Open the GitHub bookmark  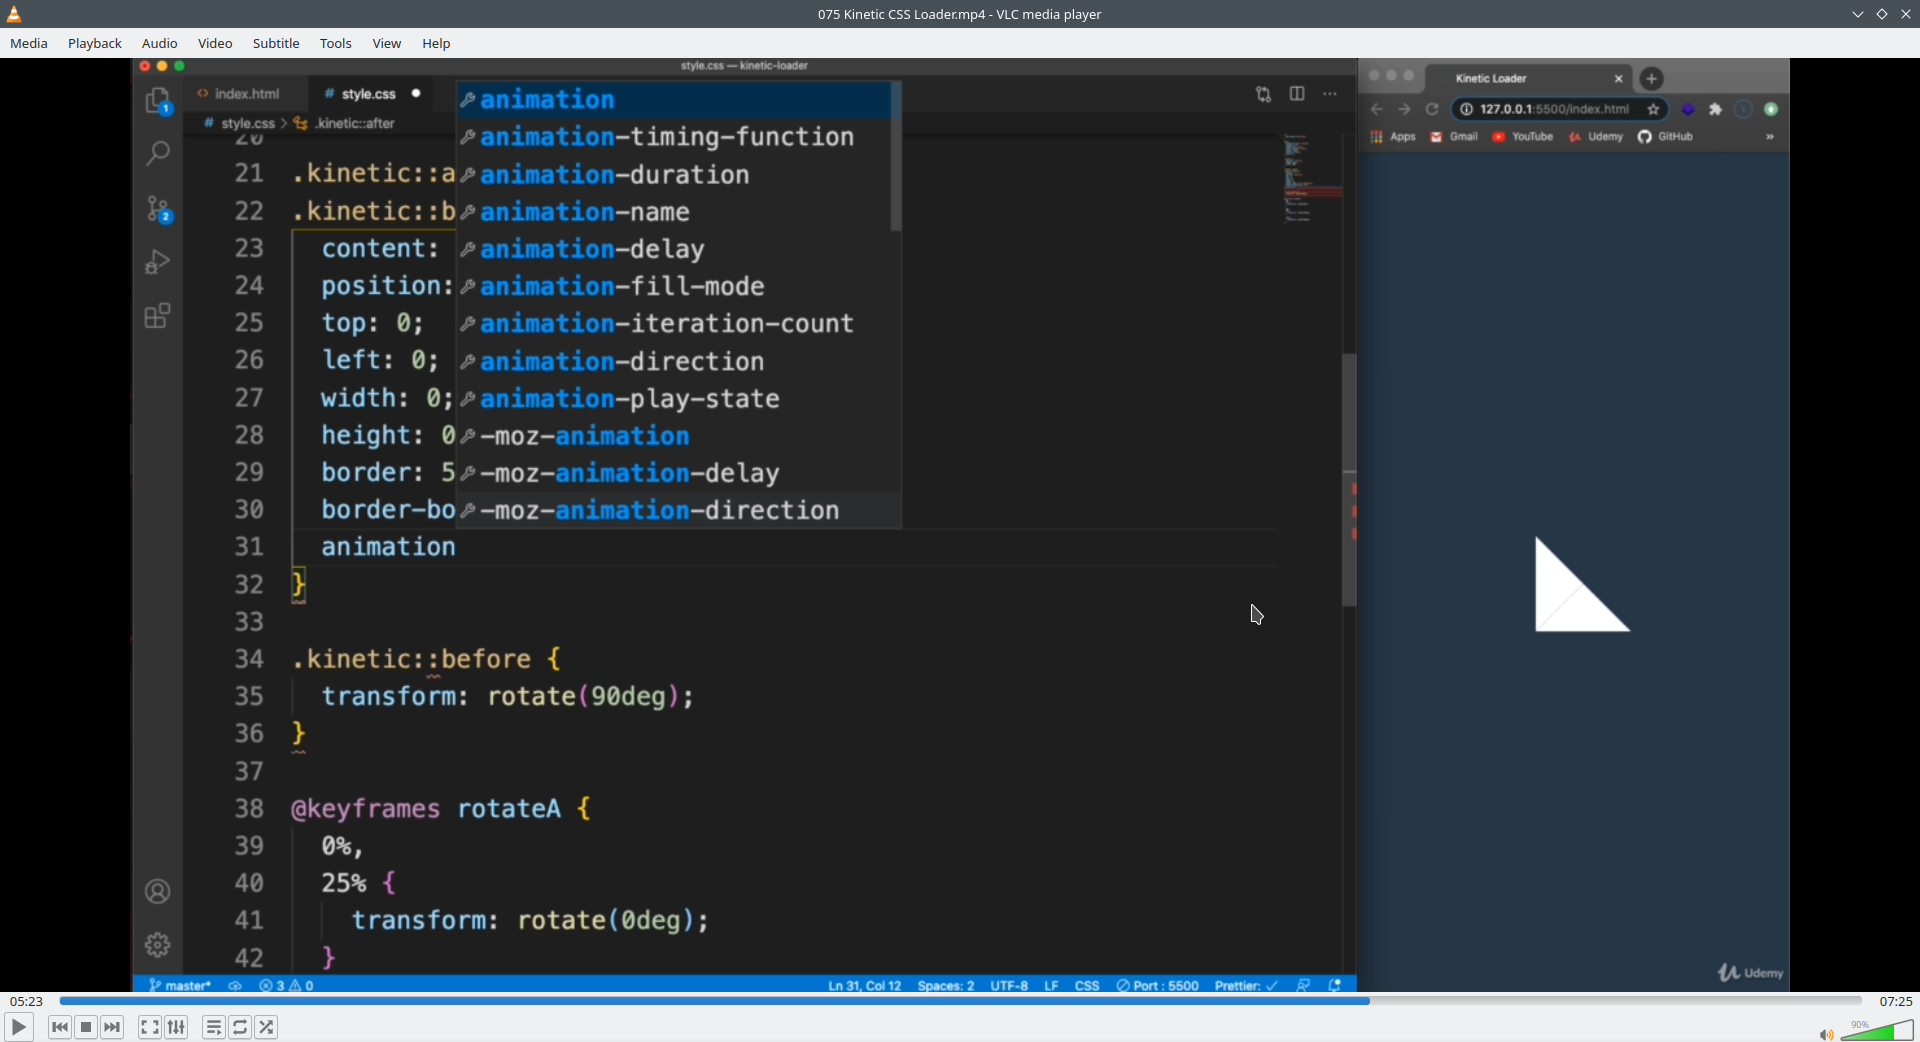(x=1666, y=137)
